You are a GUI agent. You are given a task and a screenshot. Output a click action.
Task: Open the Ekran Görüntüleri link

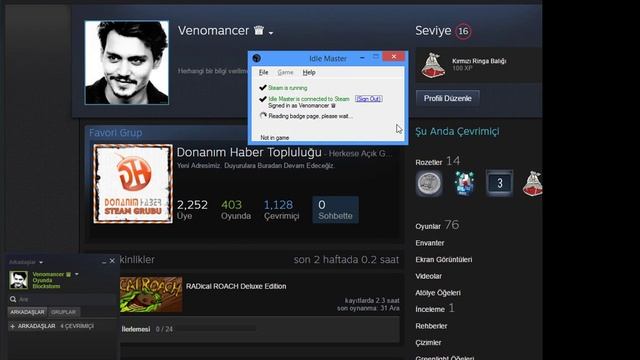pyautogui.click(x=444, y=260)
